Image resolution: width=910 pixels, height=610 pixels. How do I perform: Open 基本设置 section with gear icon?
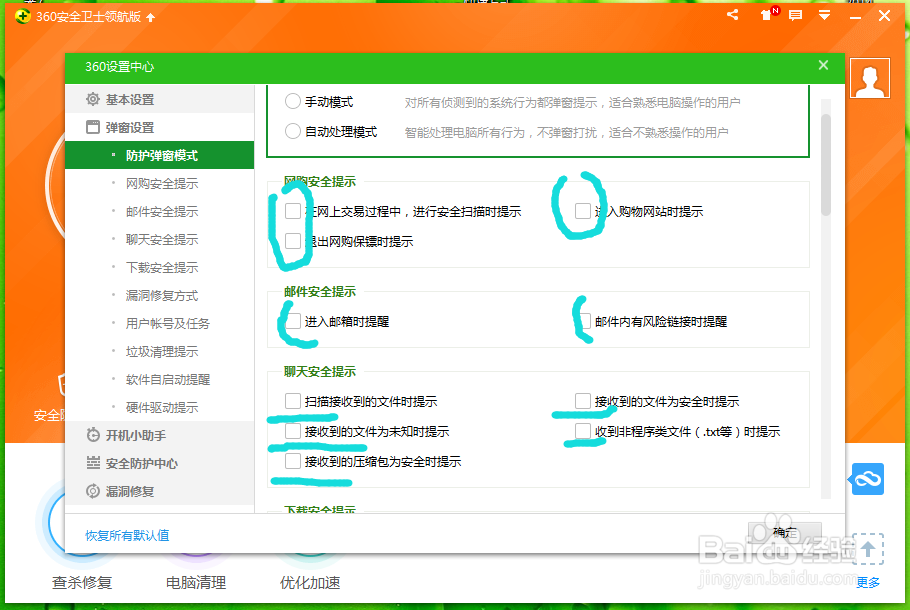pos(160,99)
